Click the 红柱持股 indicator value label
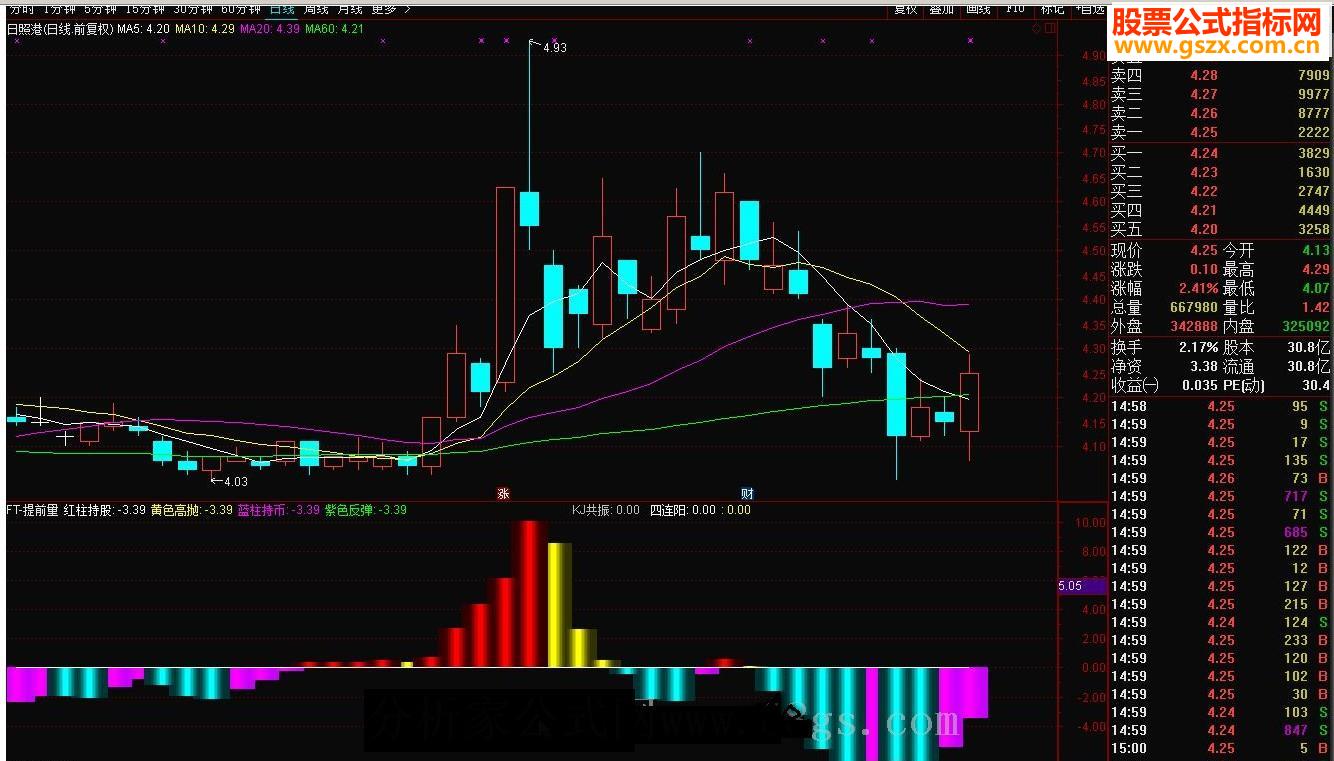 (104, 510)
